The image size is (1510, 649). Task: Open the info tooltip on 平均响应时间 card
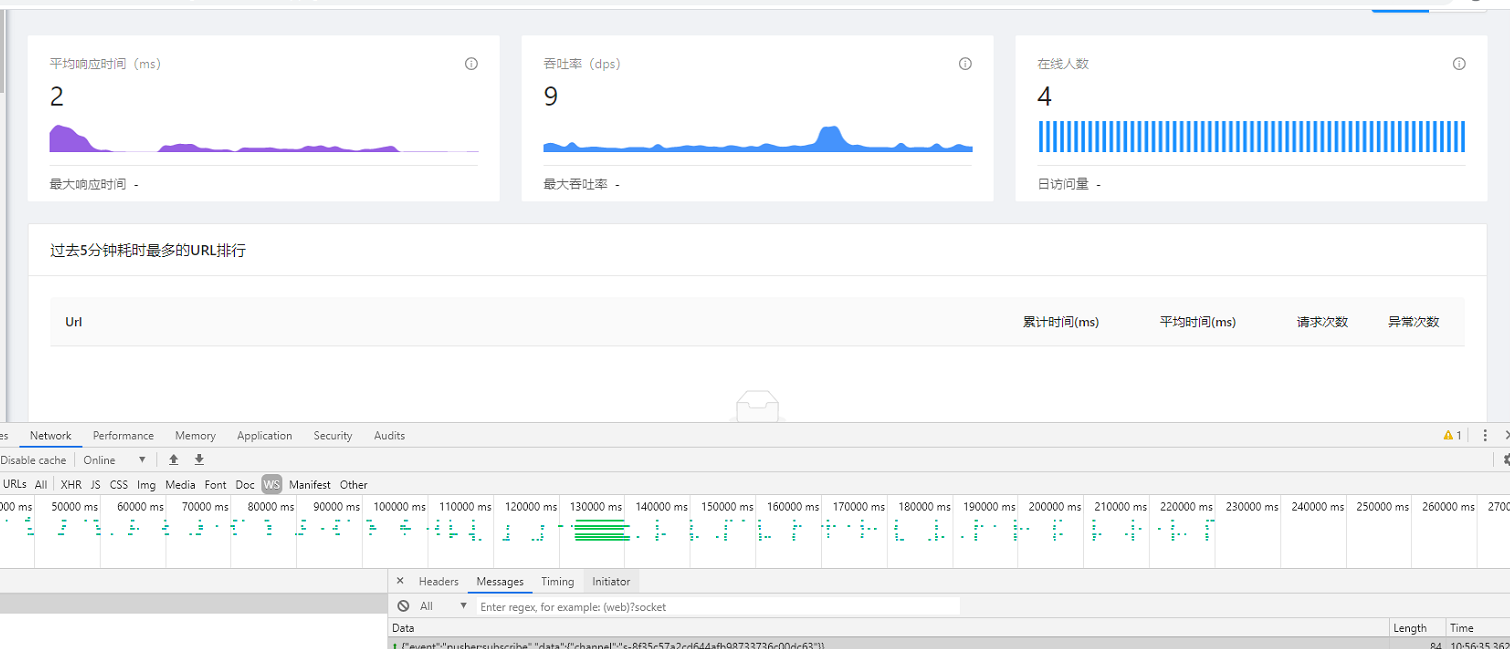tap(471, 63)
